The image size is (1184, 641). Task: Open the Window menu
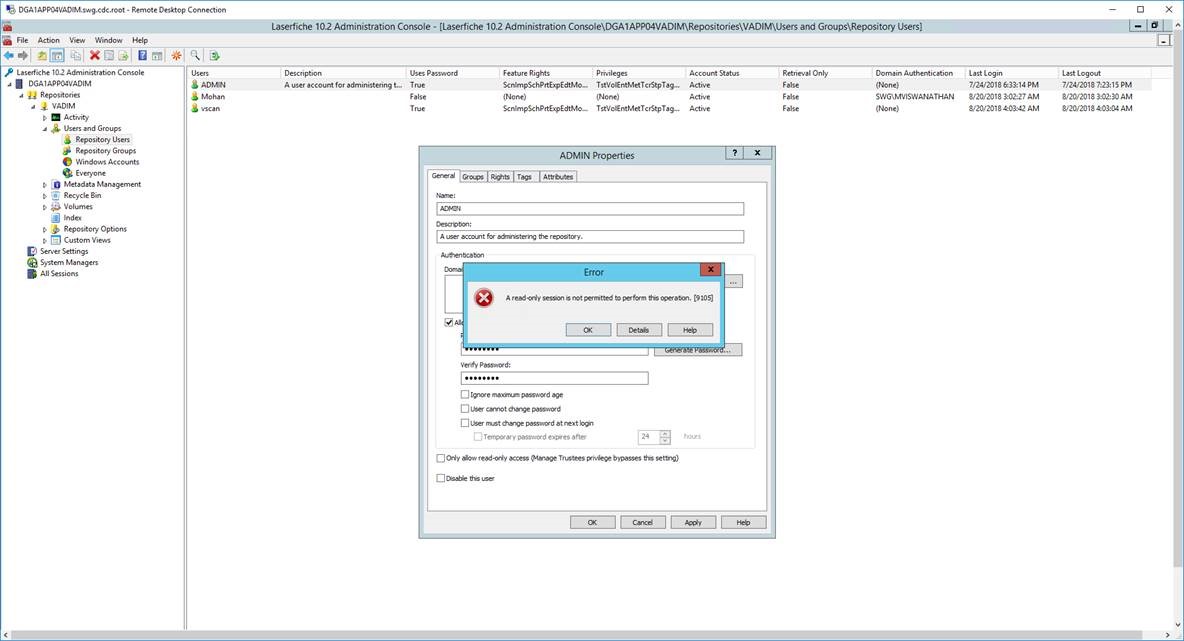[x=108, y=41]
